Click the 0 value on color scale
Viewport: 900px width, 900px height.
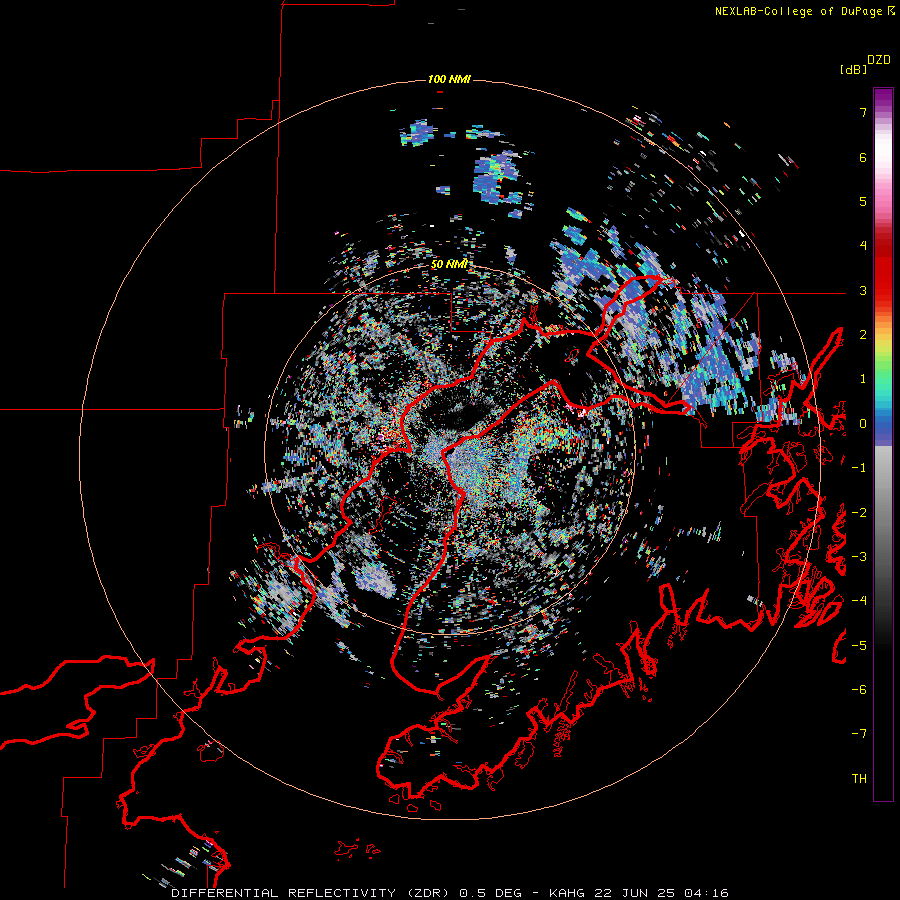coord(863,424)
